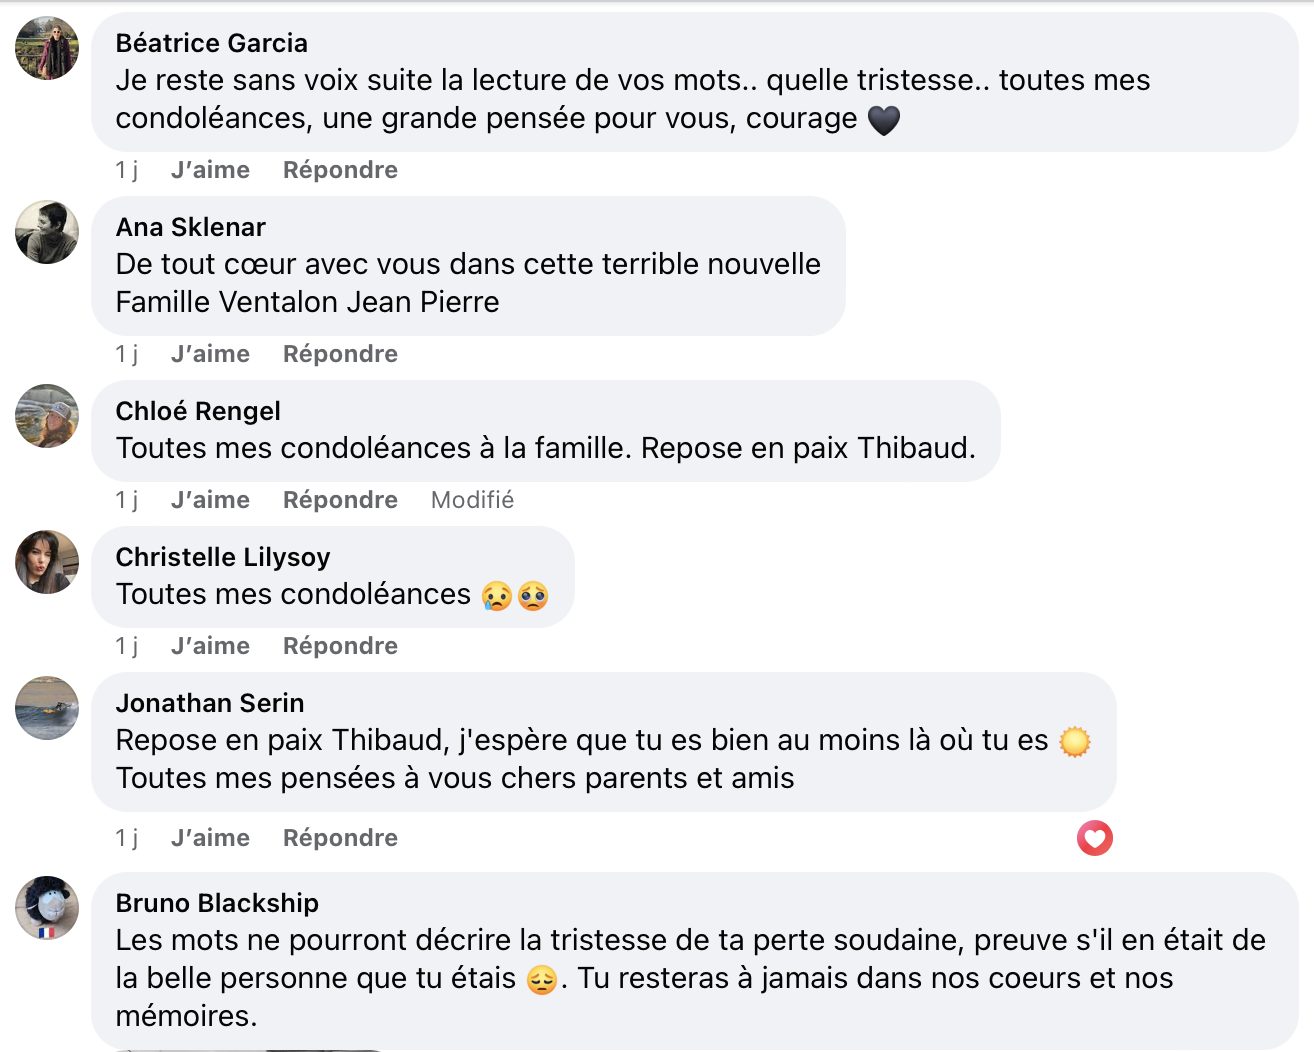
Task: Like Béatrice Garcia's comment with J'aime
Action: coord(210,170)
